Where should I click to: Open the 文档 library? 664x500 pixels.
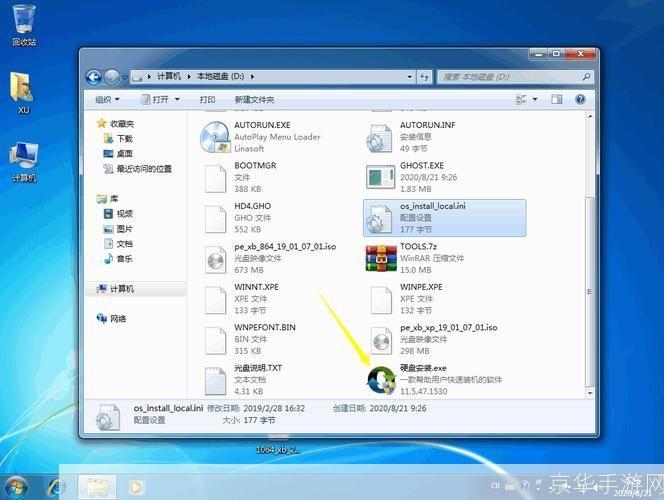(124, 243)
